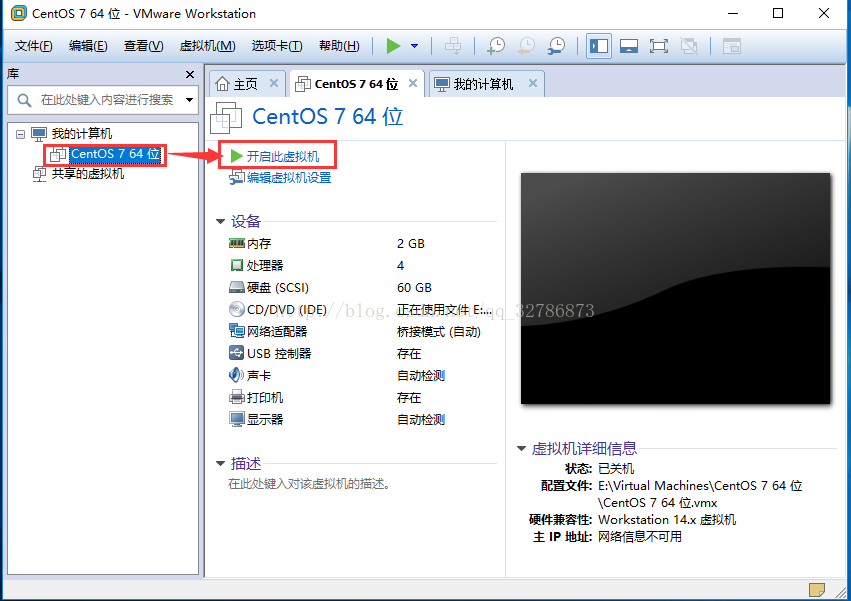Click the 桥接模式 (自动) network value

pos(439,332)
